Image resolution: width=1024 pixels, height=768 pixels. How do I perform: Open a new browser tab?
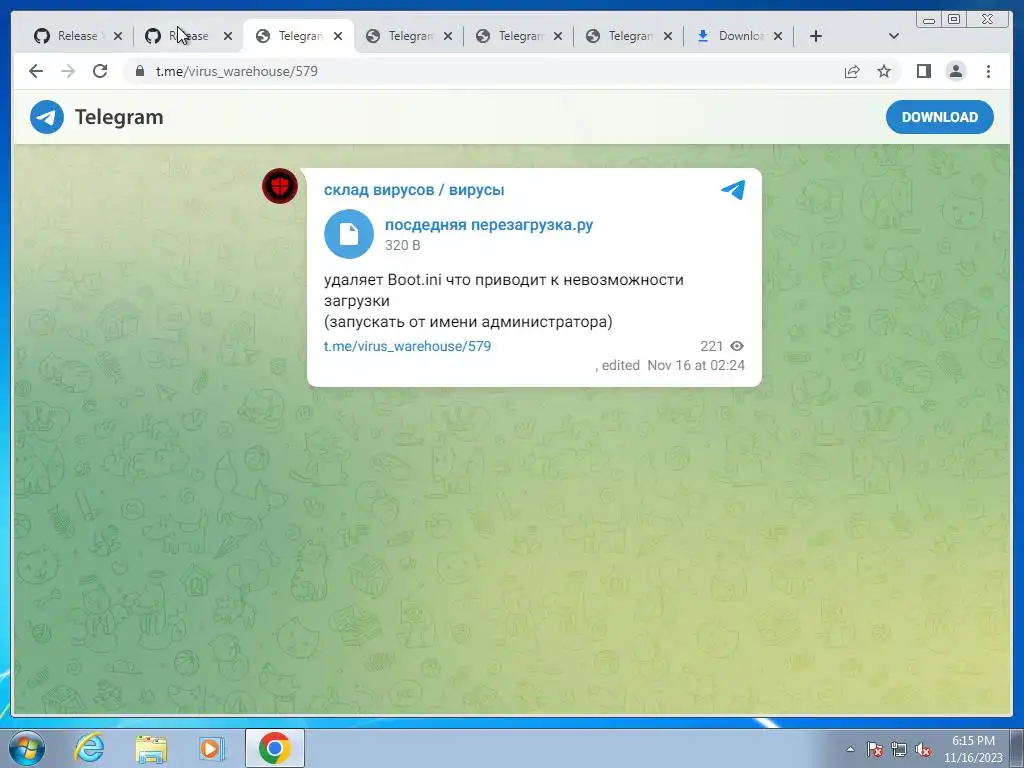tap(816, 36)
